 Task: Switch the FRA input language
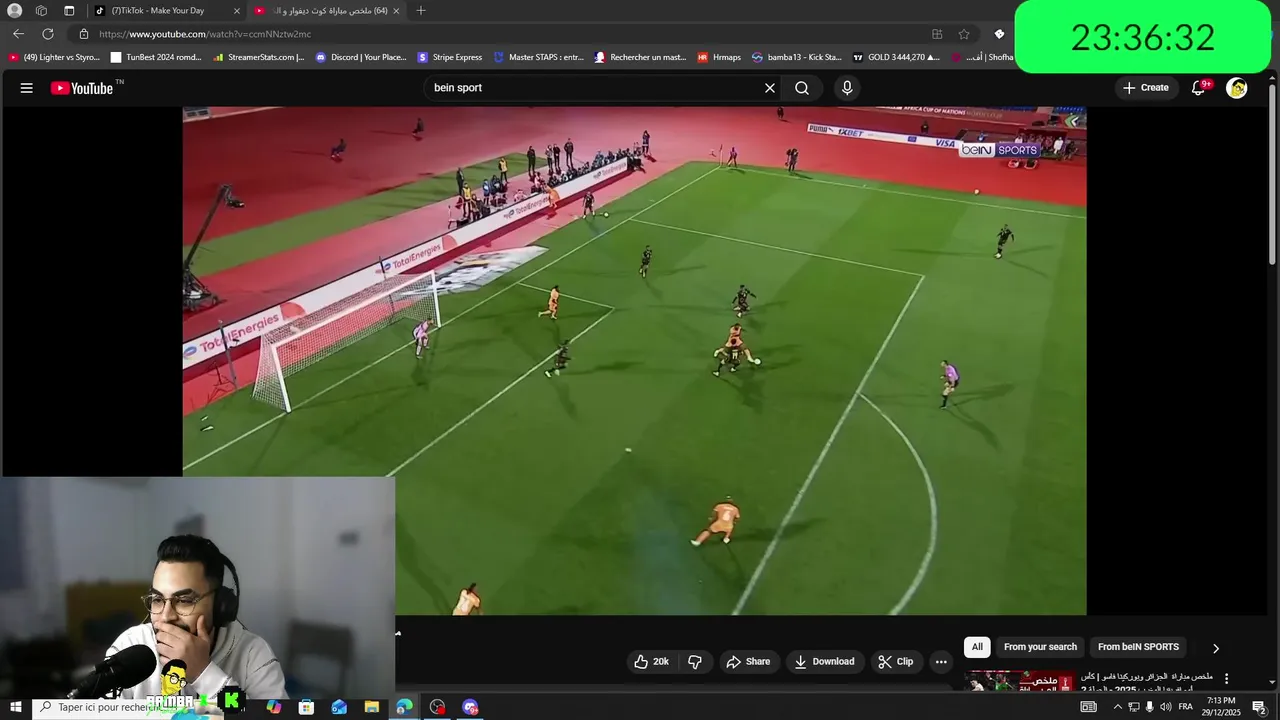[1186, 707]
